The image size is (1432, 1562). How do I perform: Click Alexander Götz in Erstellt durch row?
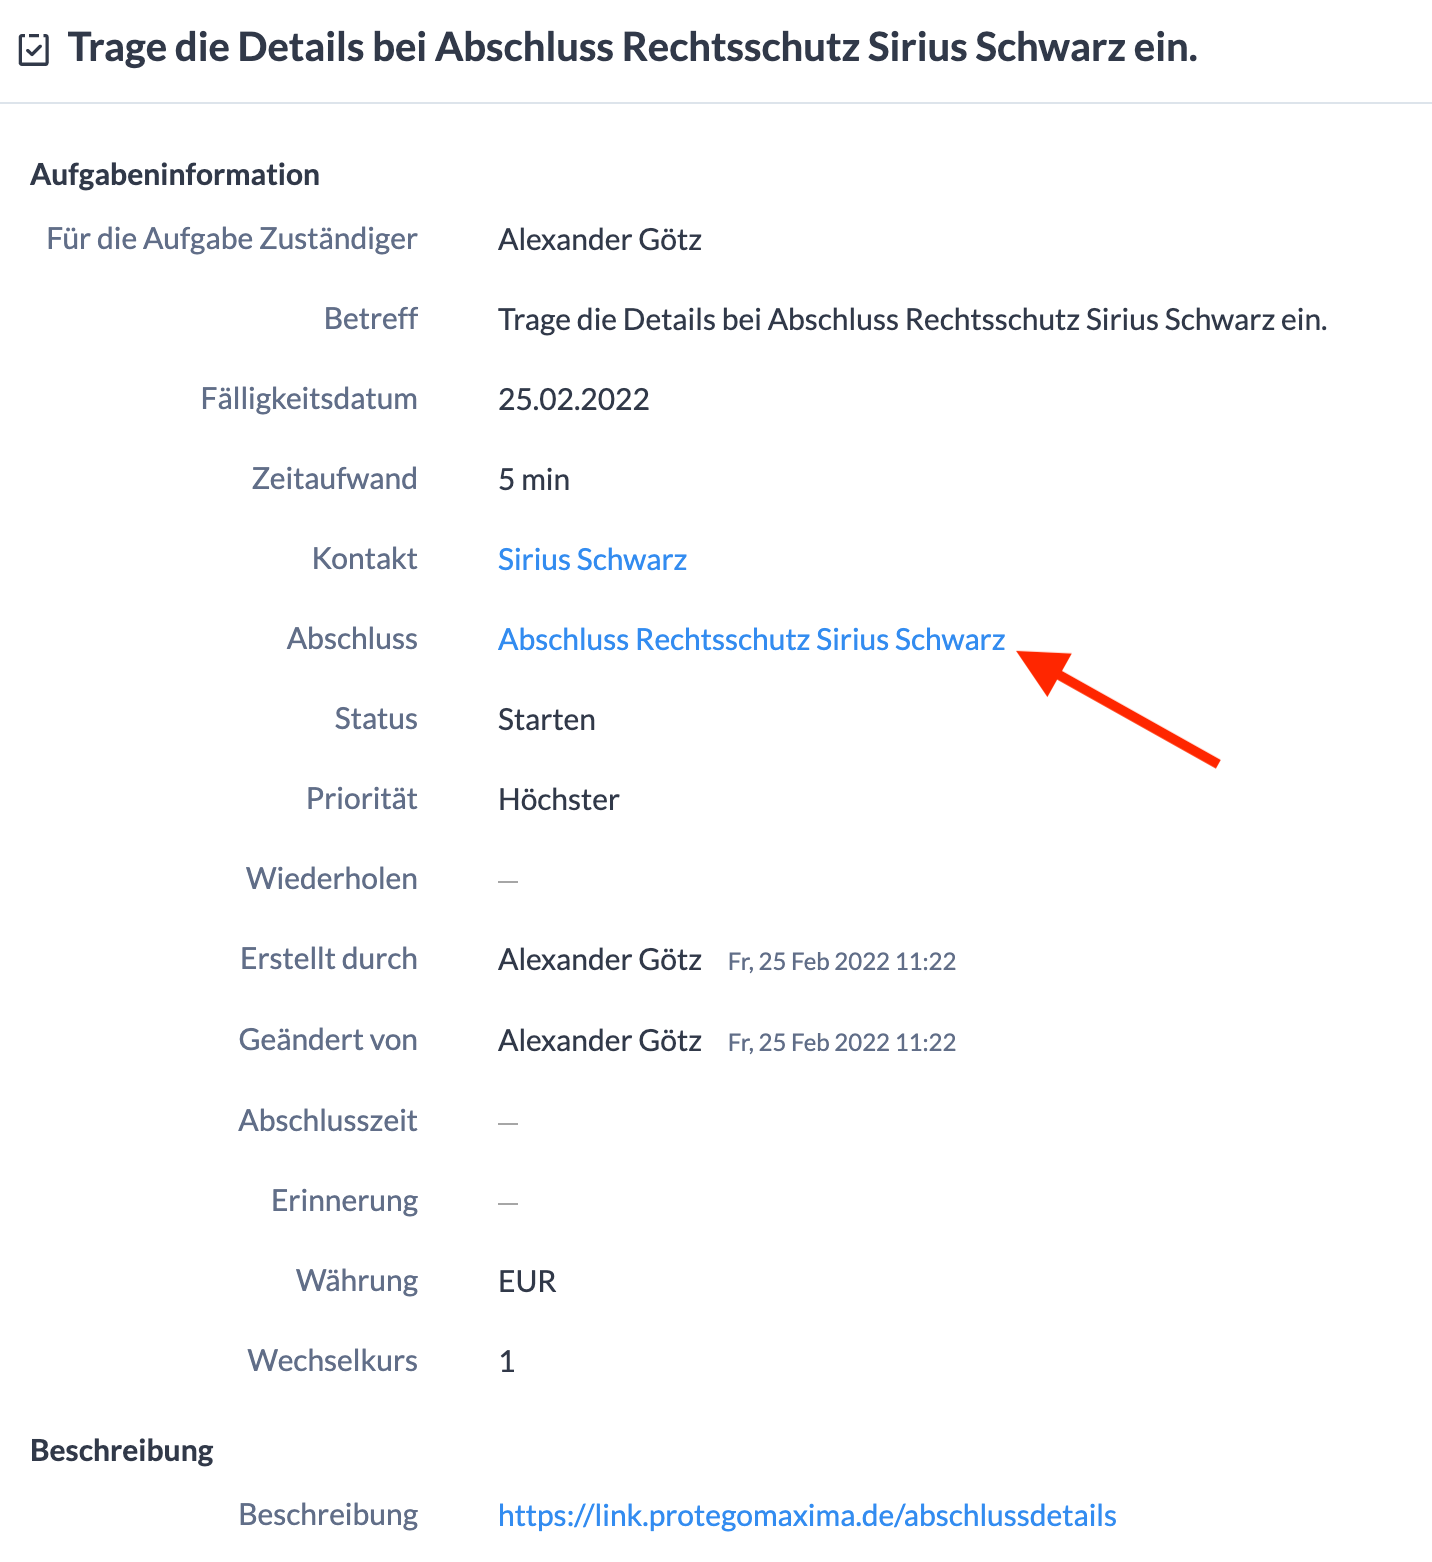(x=600, y=959)
